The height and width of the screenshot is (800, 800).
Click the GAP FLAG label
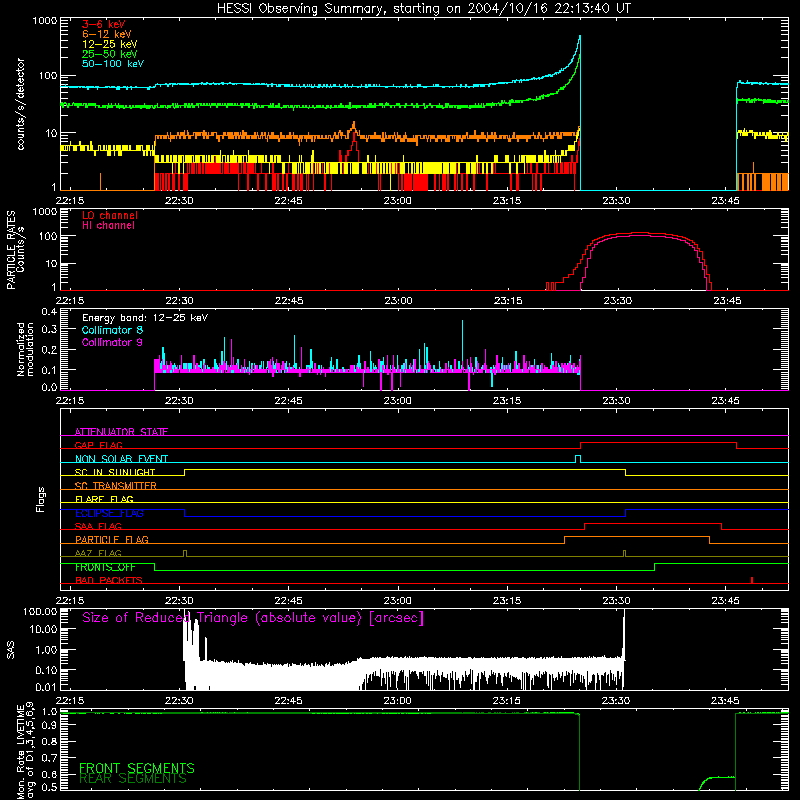98,445
